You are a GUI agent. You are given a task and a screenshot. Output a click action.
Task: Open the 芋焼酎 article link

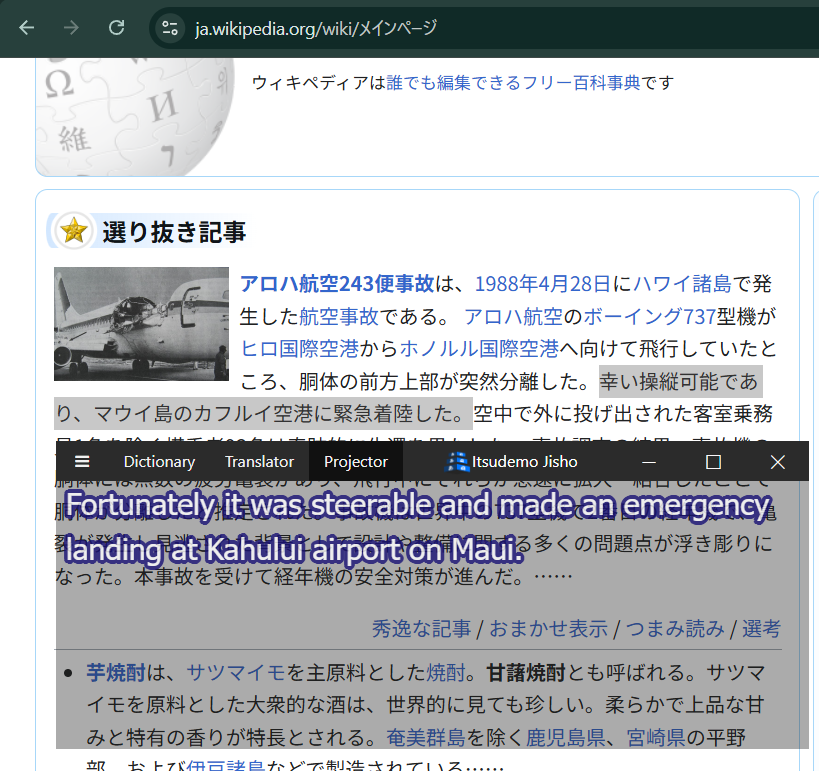pos(116,673)
